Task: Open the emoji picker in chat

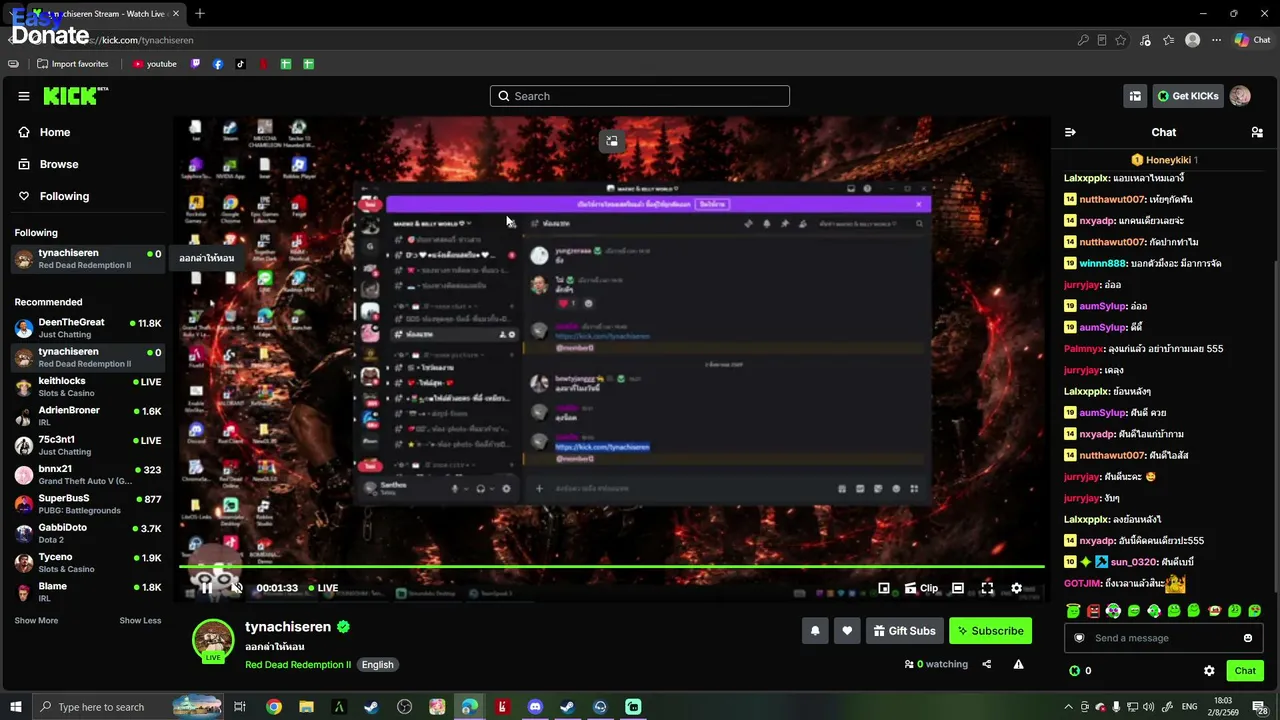Action: tap(1247, 638)
